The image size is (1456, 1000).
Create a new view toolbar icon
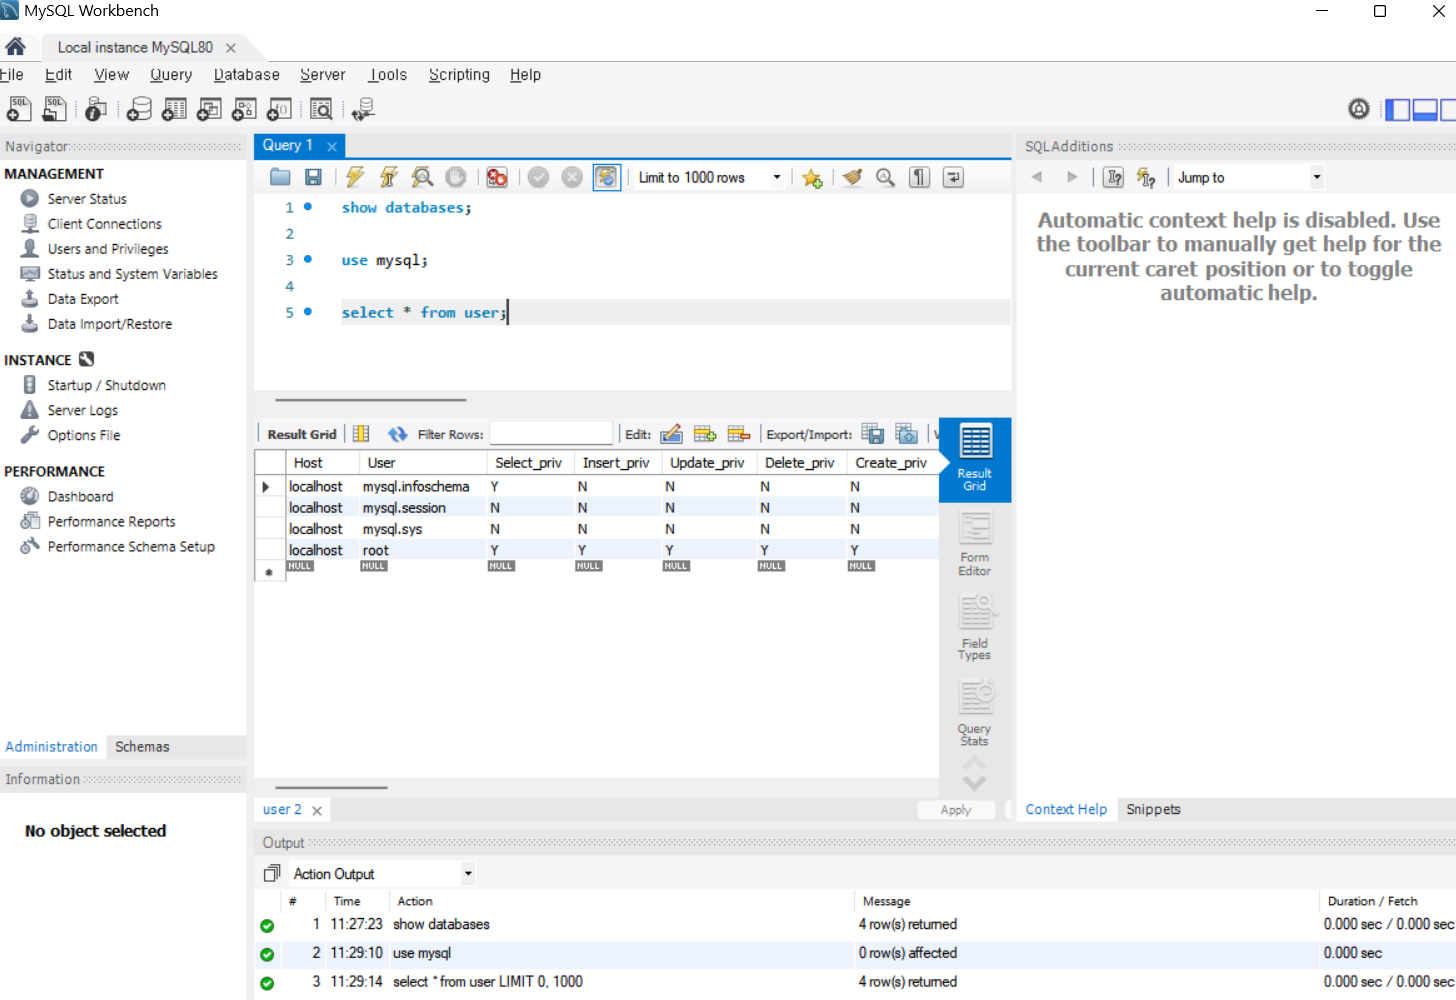[209, 109]
